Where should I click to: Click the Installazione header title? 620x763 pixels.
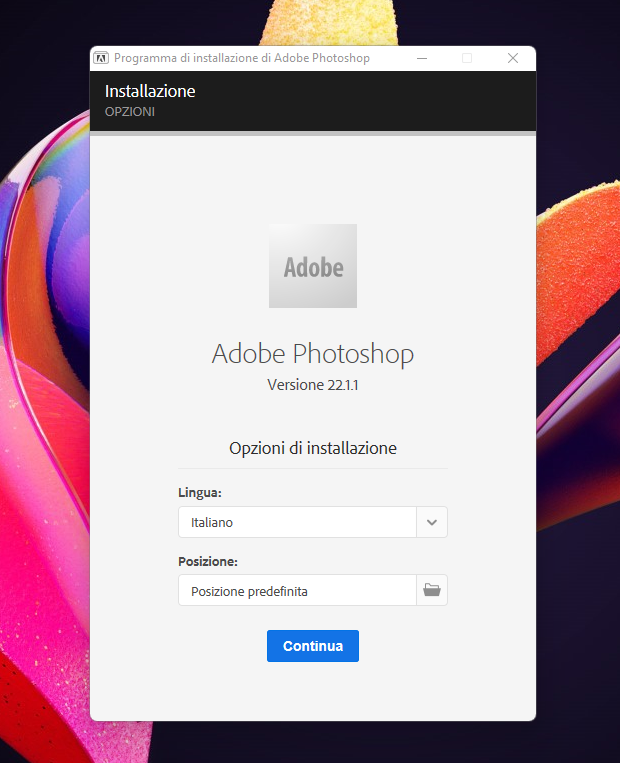tap(150, 91)
